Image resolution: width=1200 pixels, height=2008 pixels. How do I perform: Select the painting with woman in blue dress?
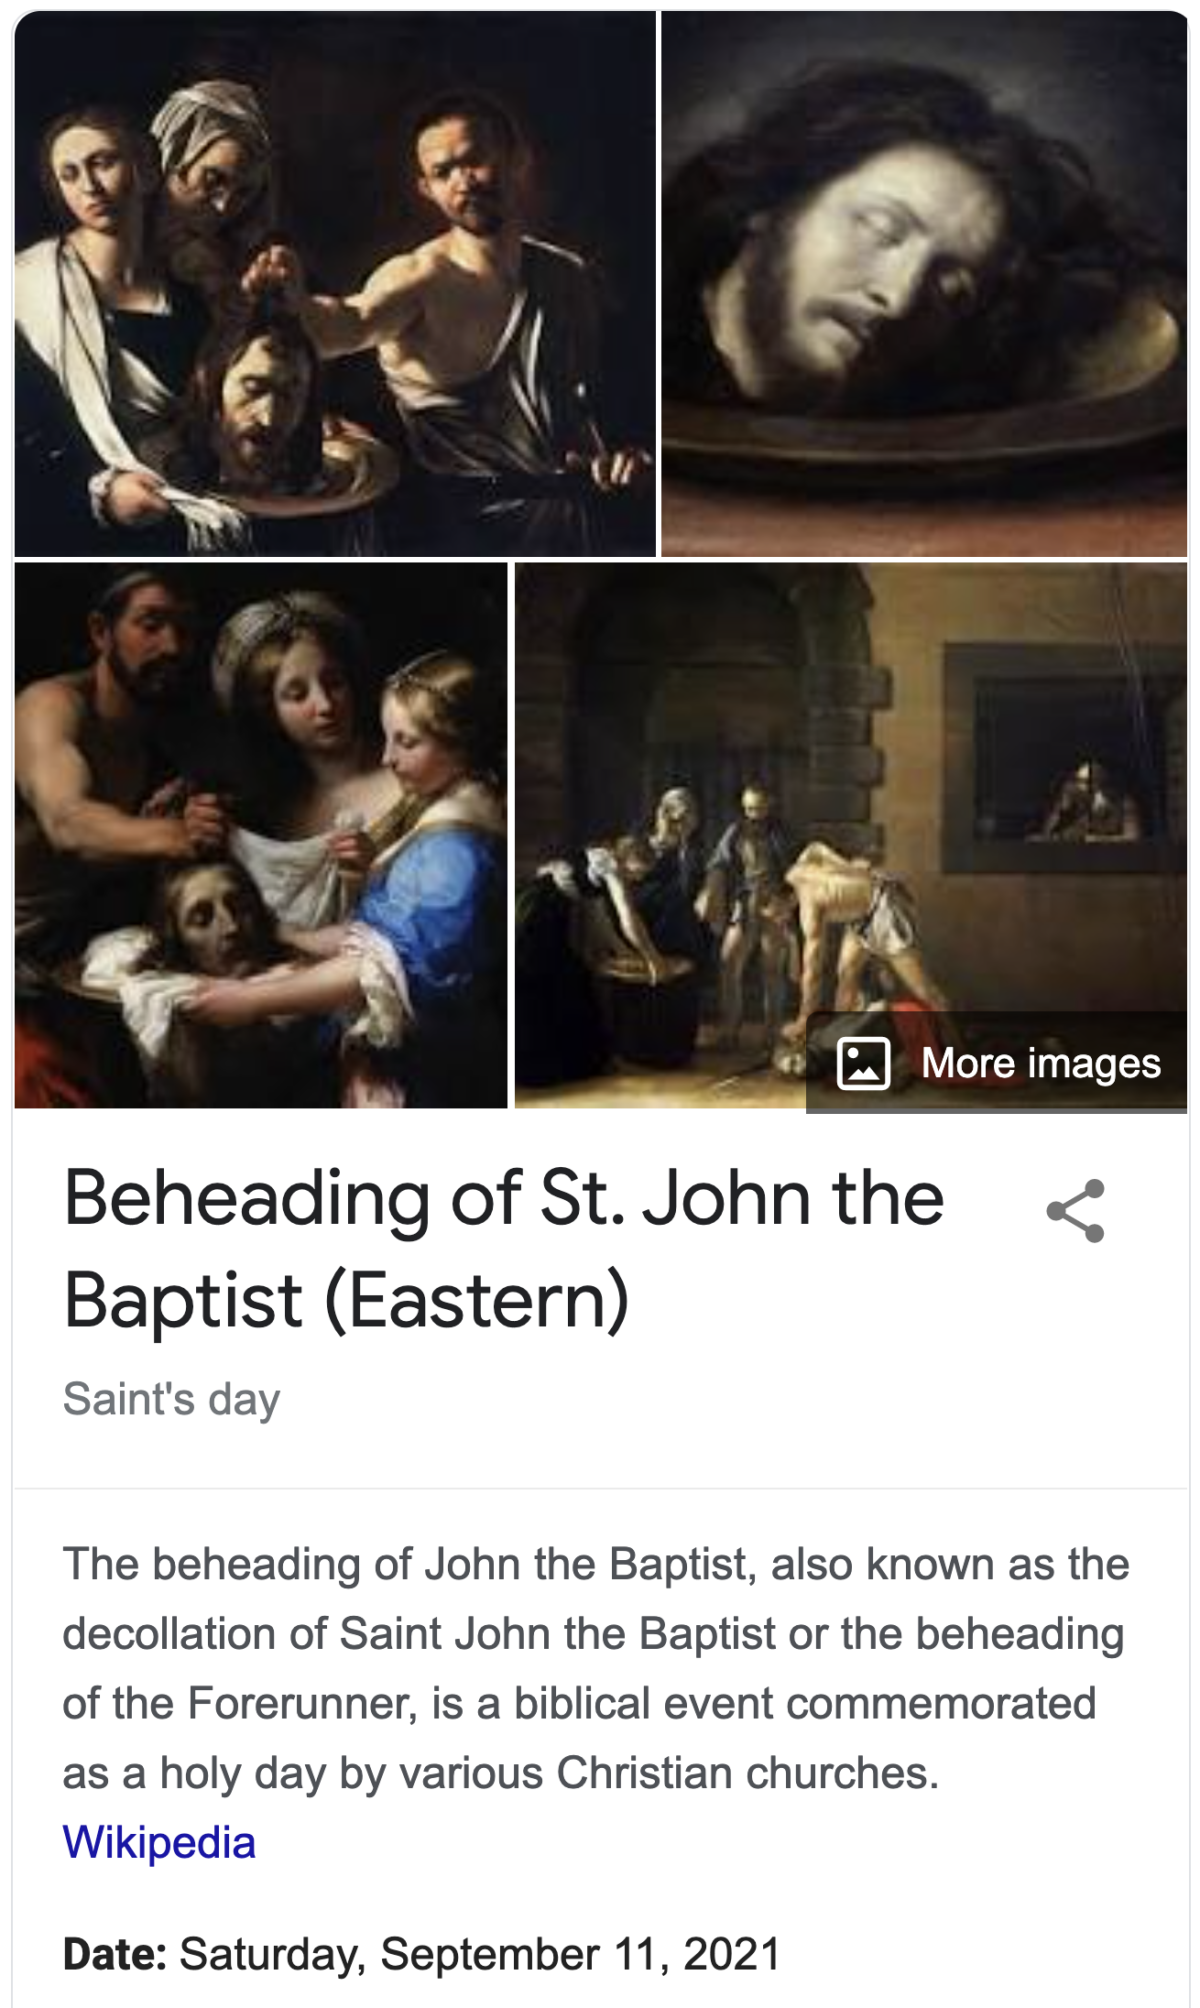[261, 835]
